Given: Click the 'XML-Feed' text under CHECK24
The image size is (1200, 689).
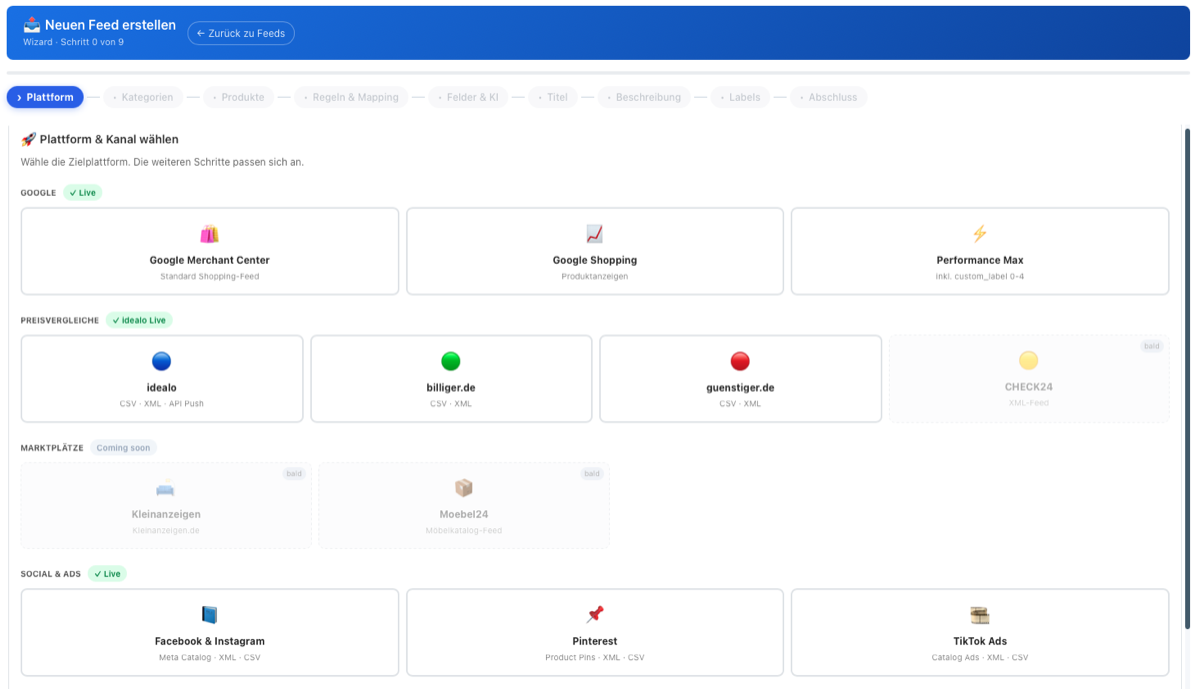Looking at the screenshot, I should 1029,404.
